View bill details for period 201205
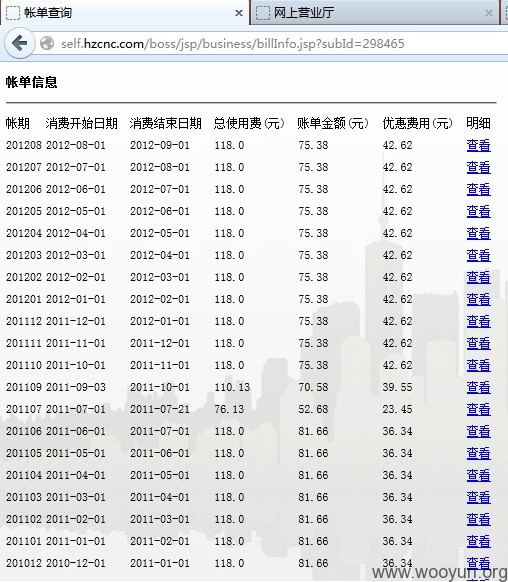Screen dimensions: 508x582 click(x=478, y=211)
